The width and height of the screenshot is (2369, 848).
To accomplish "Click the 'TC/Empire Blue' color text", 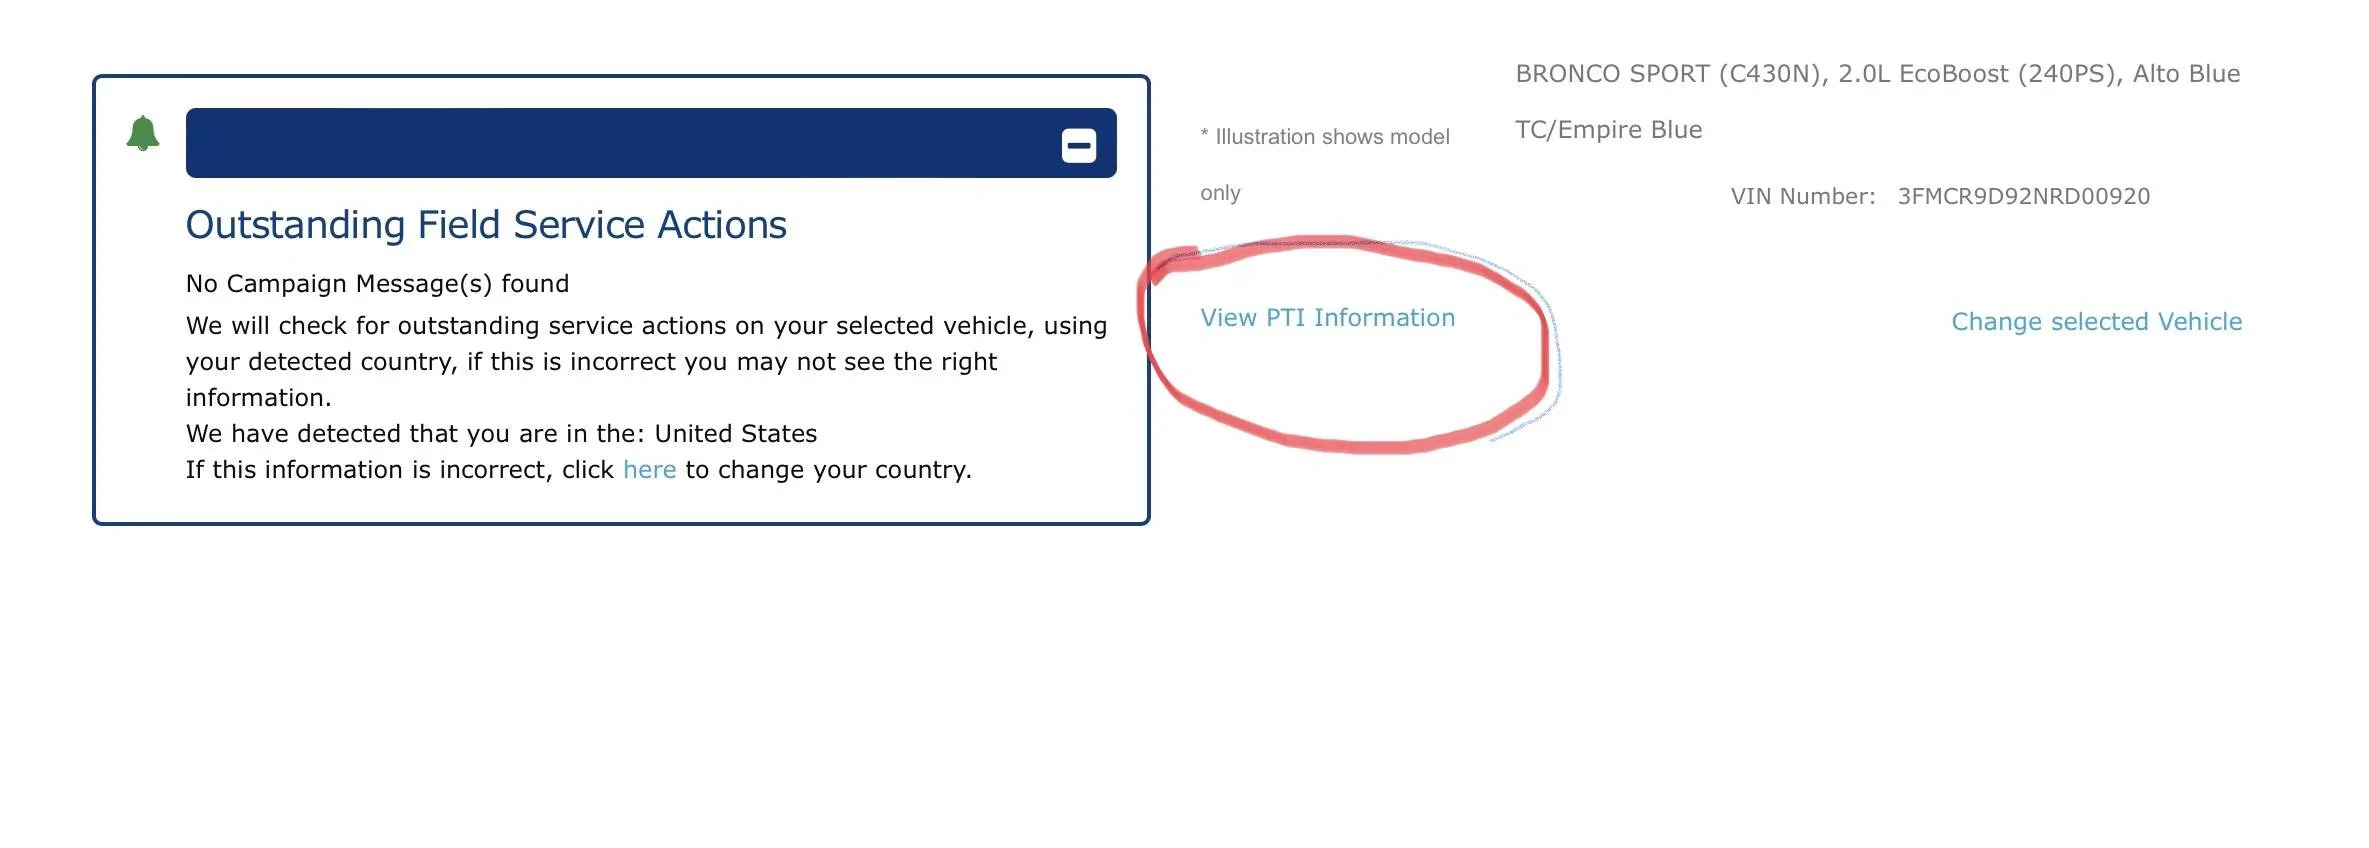I will (x=1608, y=130).
